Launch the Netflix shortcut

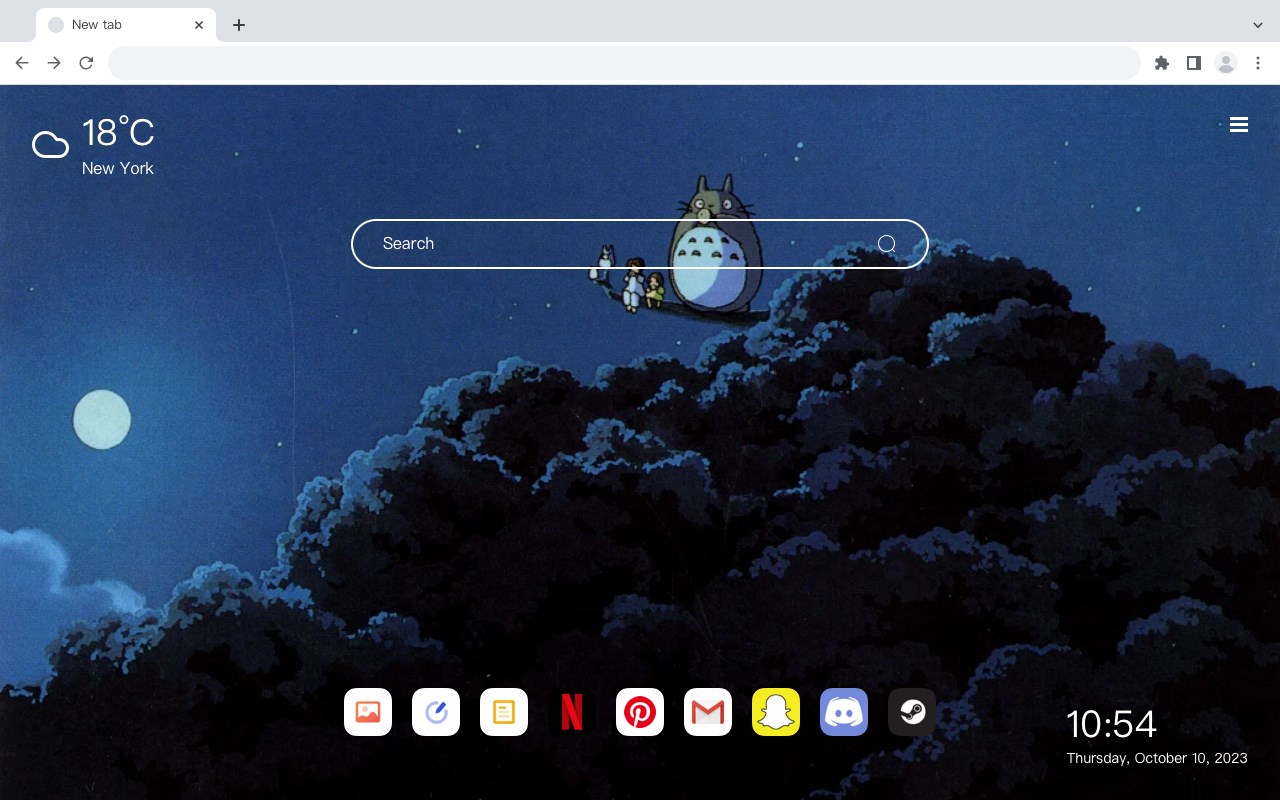(x=572, y=712)
